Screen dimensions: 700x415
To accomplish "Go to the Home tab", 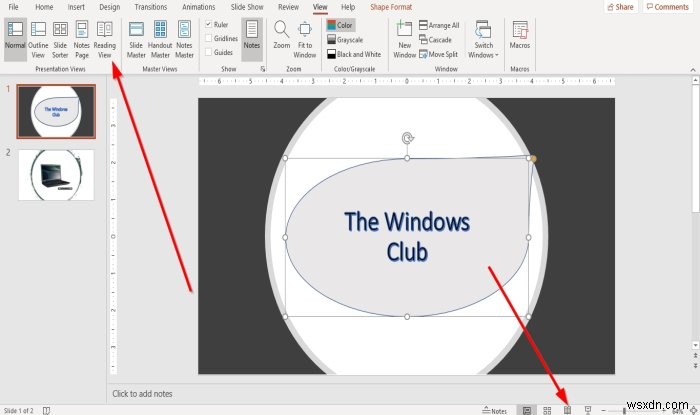I will coord(44,7).
